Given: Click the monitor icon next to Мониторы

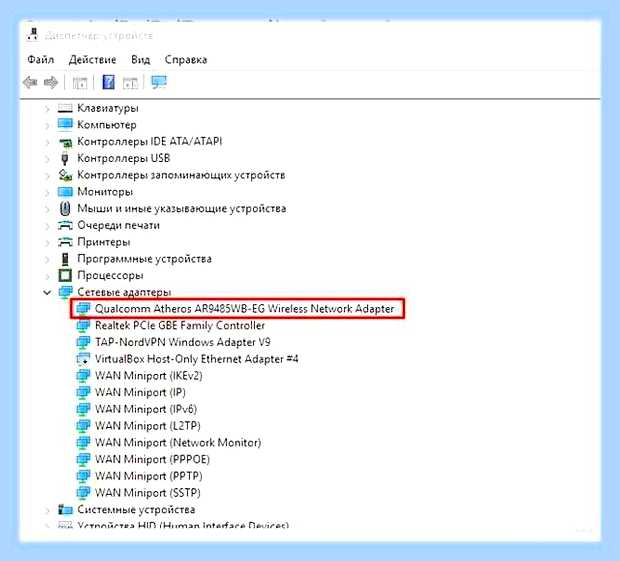Looking at the screenshot, I should 65,192.
